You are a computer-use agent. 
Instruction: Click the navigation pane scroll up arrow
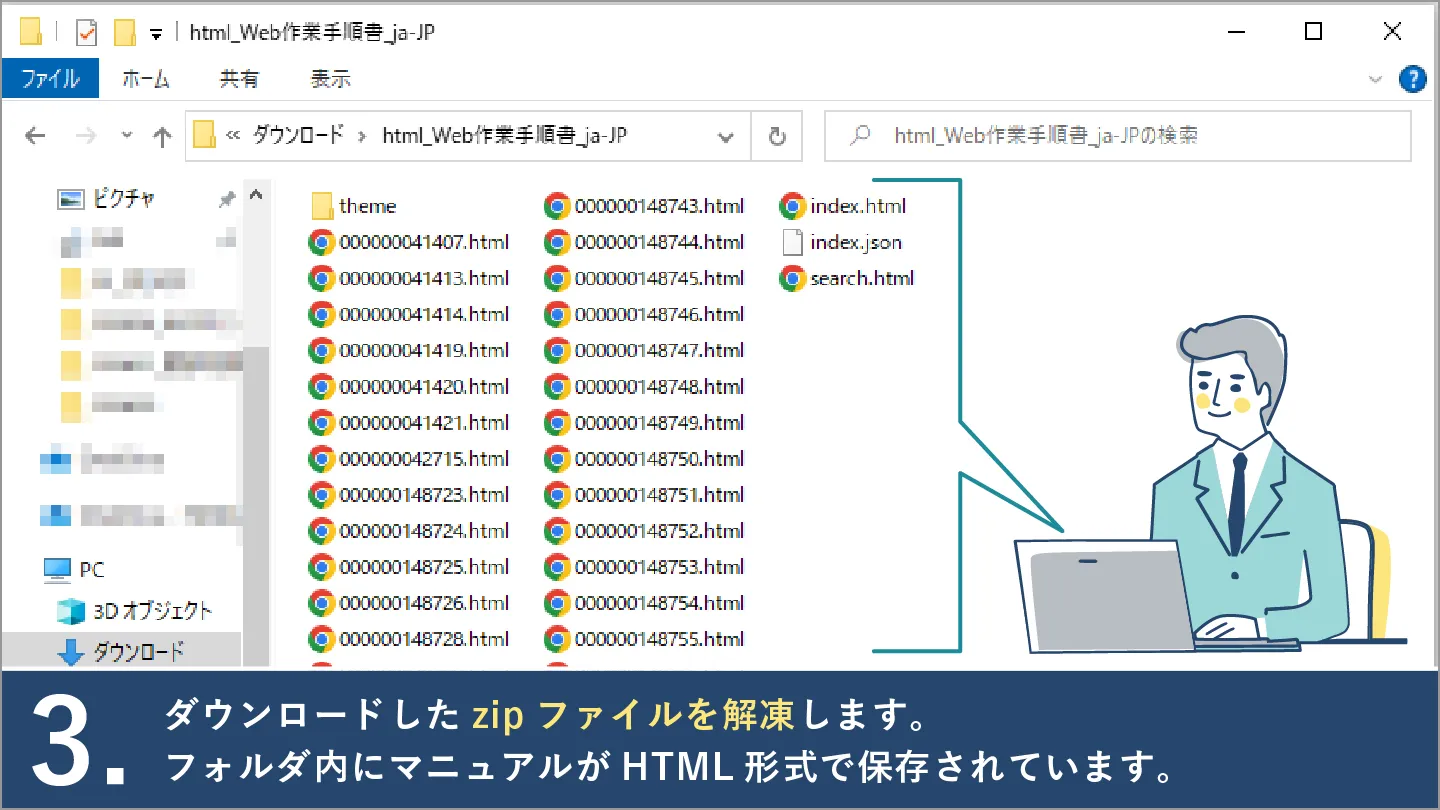(x=256, y=195)
